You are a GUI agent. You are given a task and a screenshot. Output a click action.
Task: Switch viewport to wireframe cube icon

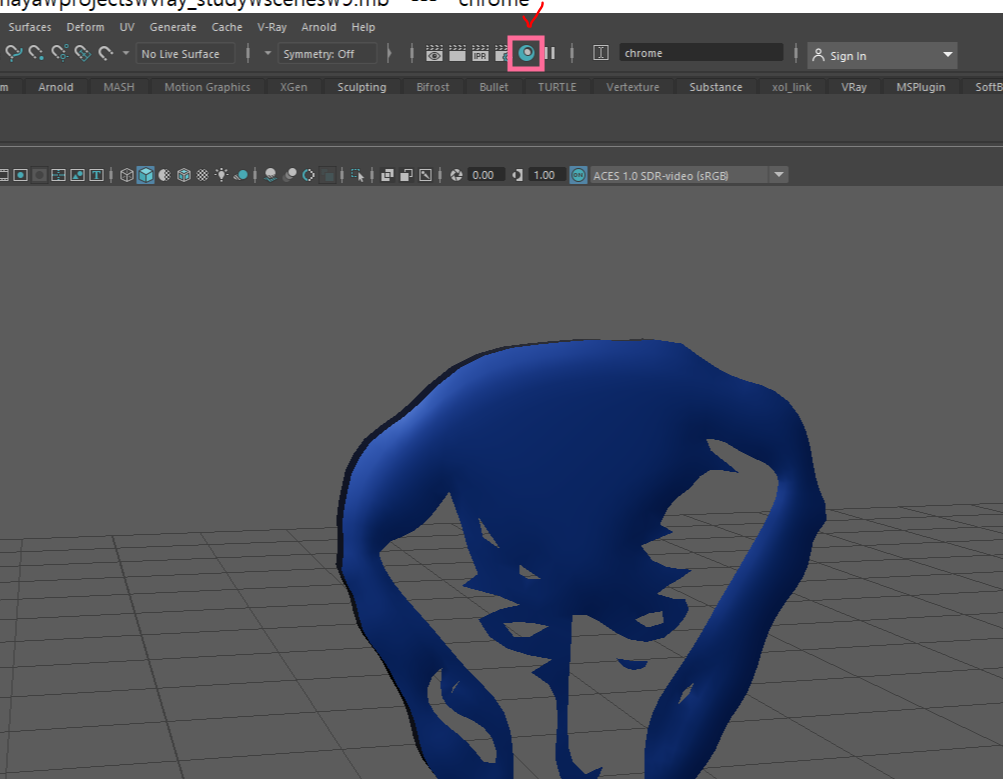(127, 175)
